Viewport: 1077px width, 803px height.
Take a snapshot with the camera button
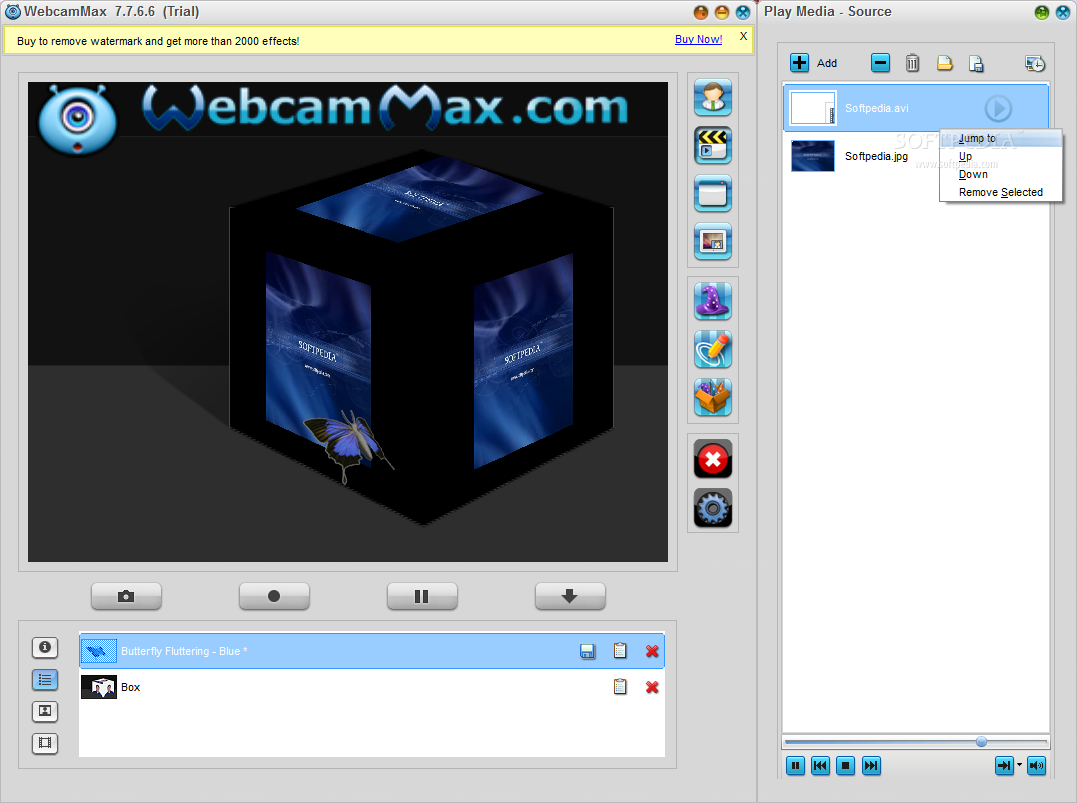(126, 596)
